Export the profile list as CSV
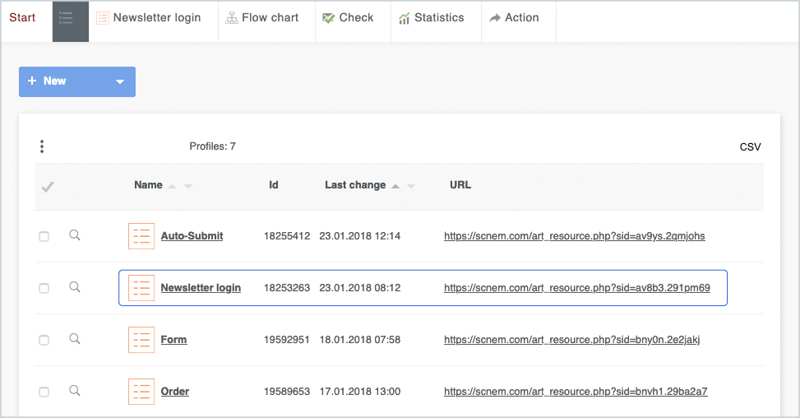The height and width of the screenshot is (418, 800). (x=750, y=147)
